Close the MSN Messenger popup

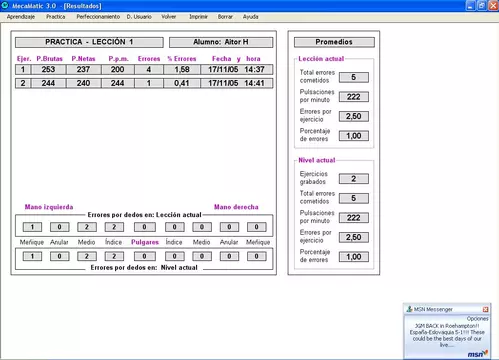485,309
